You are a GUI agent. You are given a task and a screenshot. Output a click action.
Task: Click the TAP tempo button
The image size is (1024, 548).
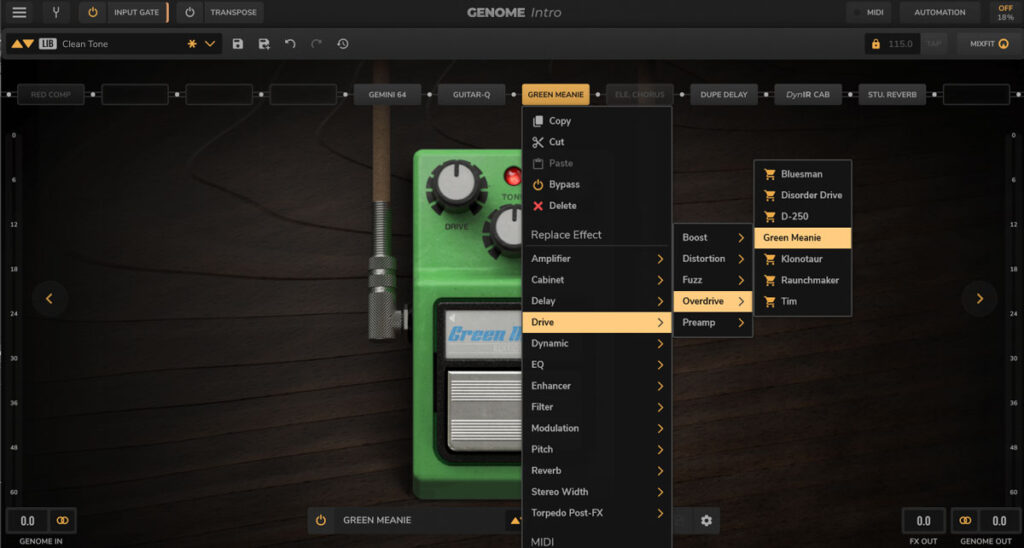click(x=934, y=44)
